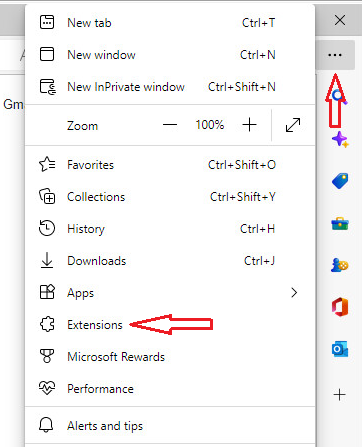
Task: Open the Games sidebar icon
Action: point(340,265)
